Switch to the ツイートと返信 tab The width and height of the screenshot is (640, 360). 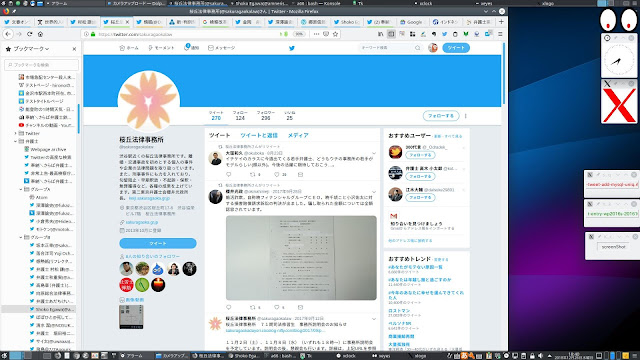[x=259, y=135]
